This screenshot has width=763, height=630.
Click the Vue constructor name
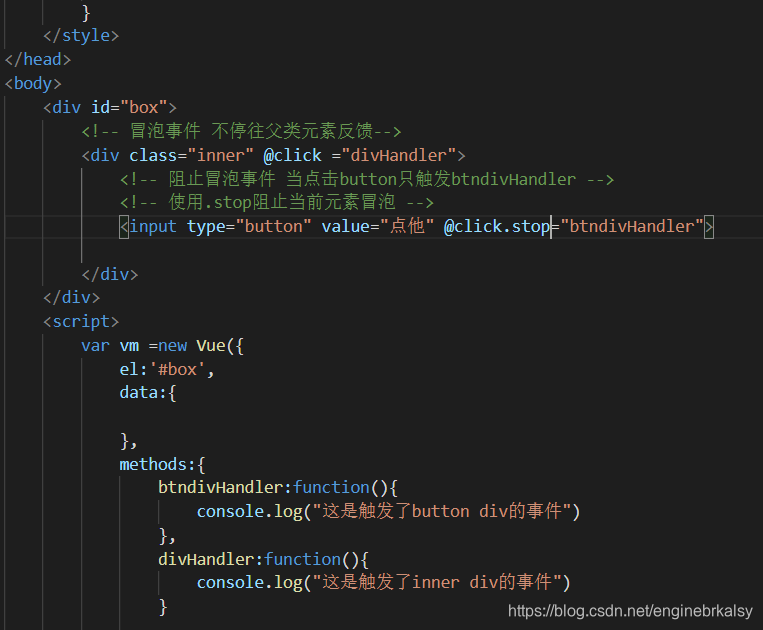tap(211, 346)
